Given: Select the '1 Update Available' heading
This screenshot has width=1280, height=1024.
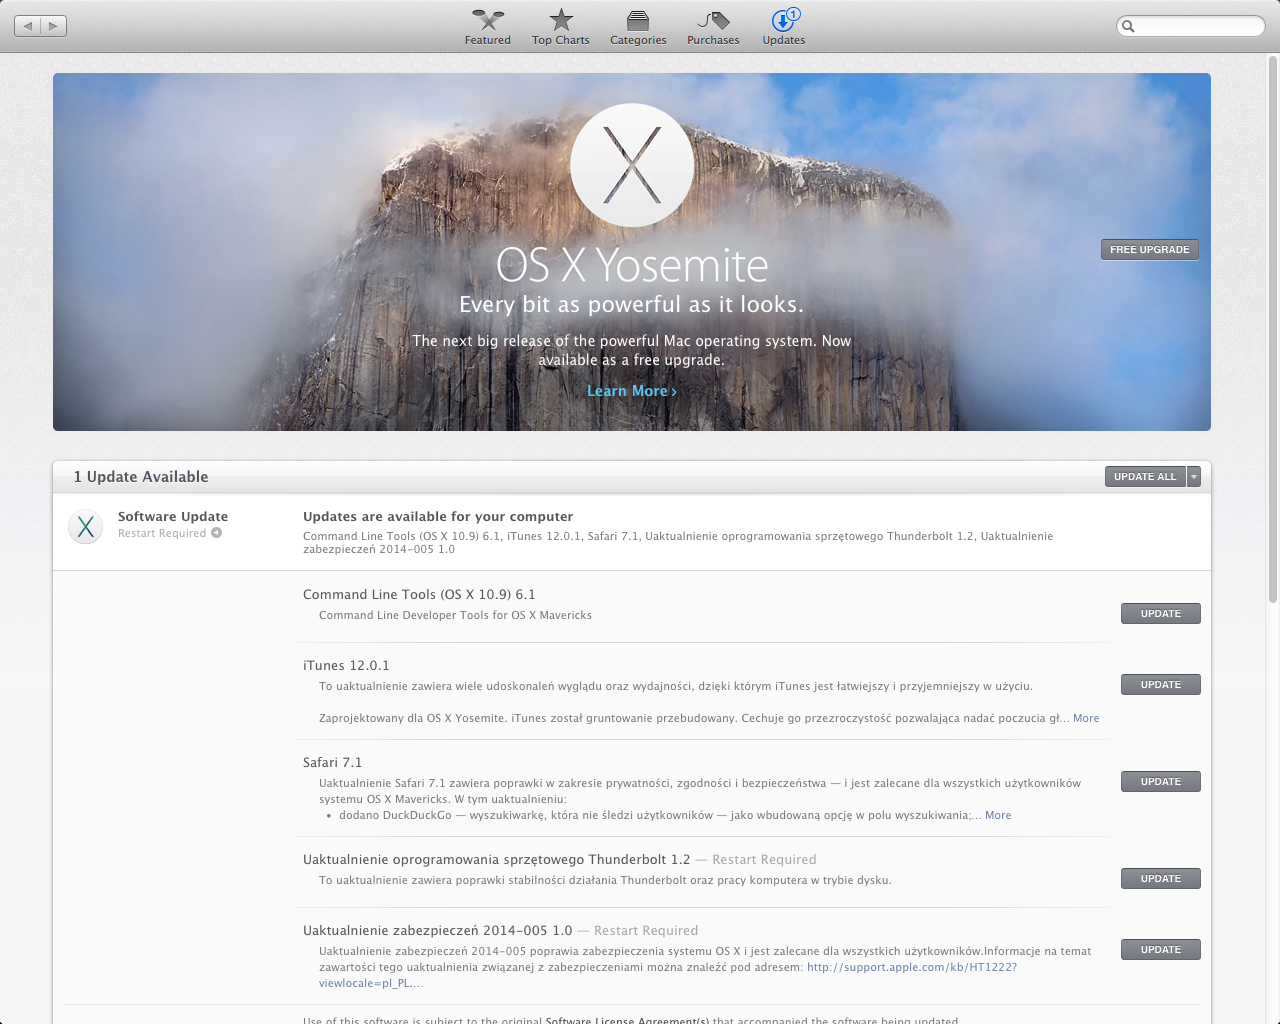Looking at the screenshot, I should (141, 477).
